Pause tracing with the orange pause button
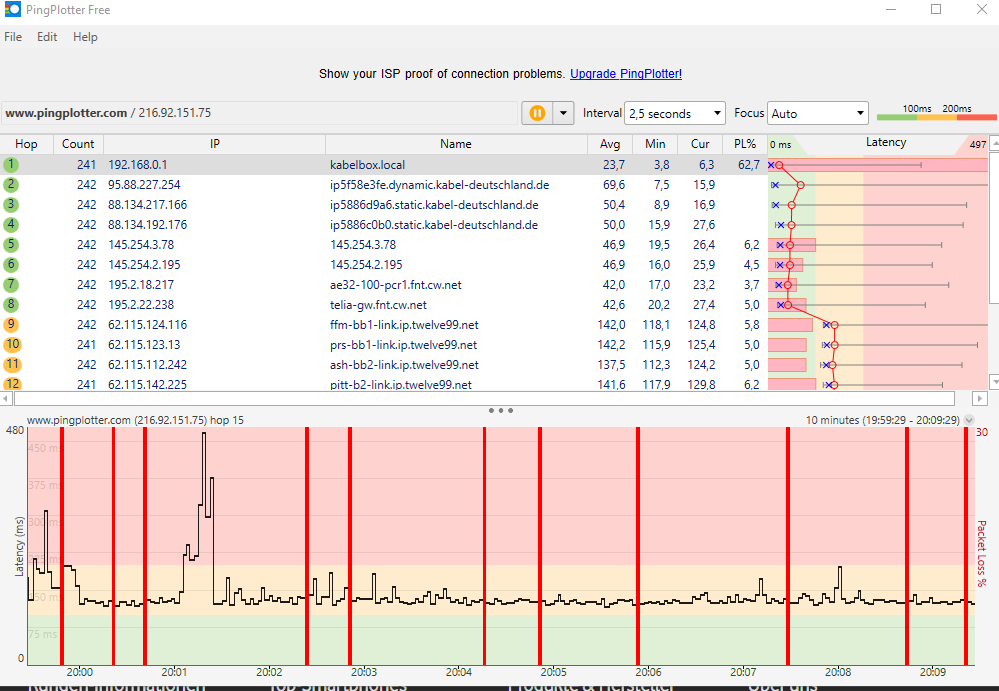Image resolution: width=999 pixels, height=691 pixels. 537,113
